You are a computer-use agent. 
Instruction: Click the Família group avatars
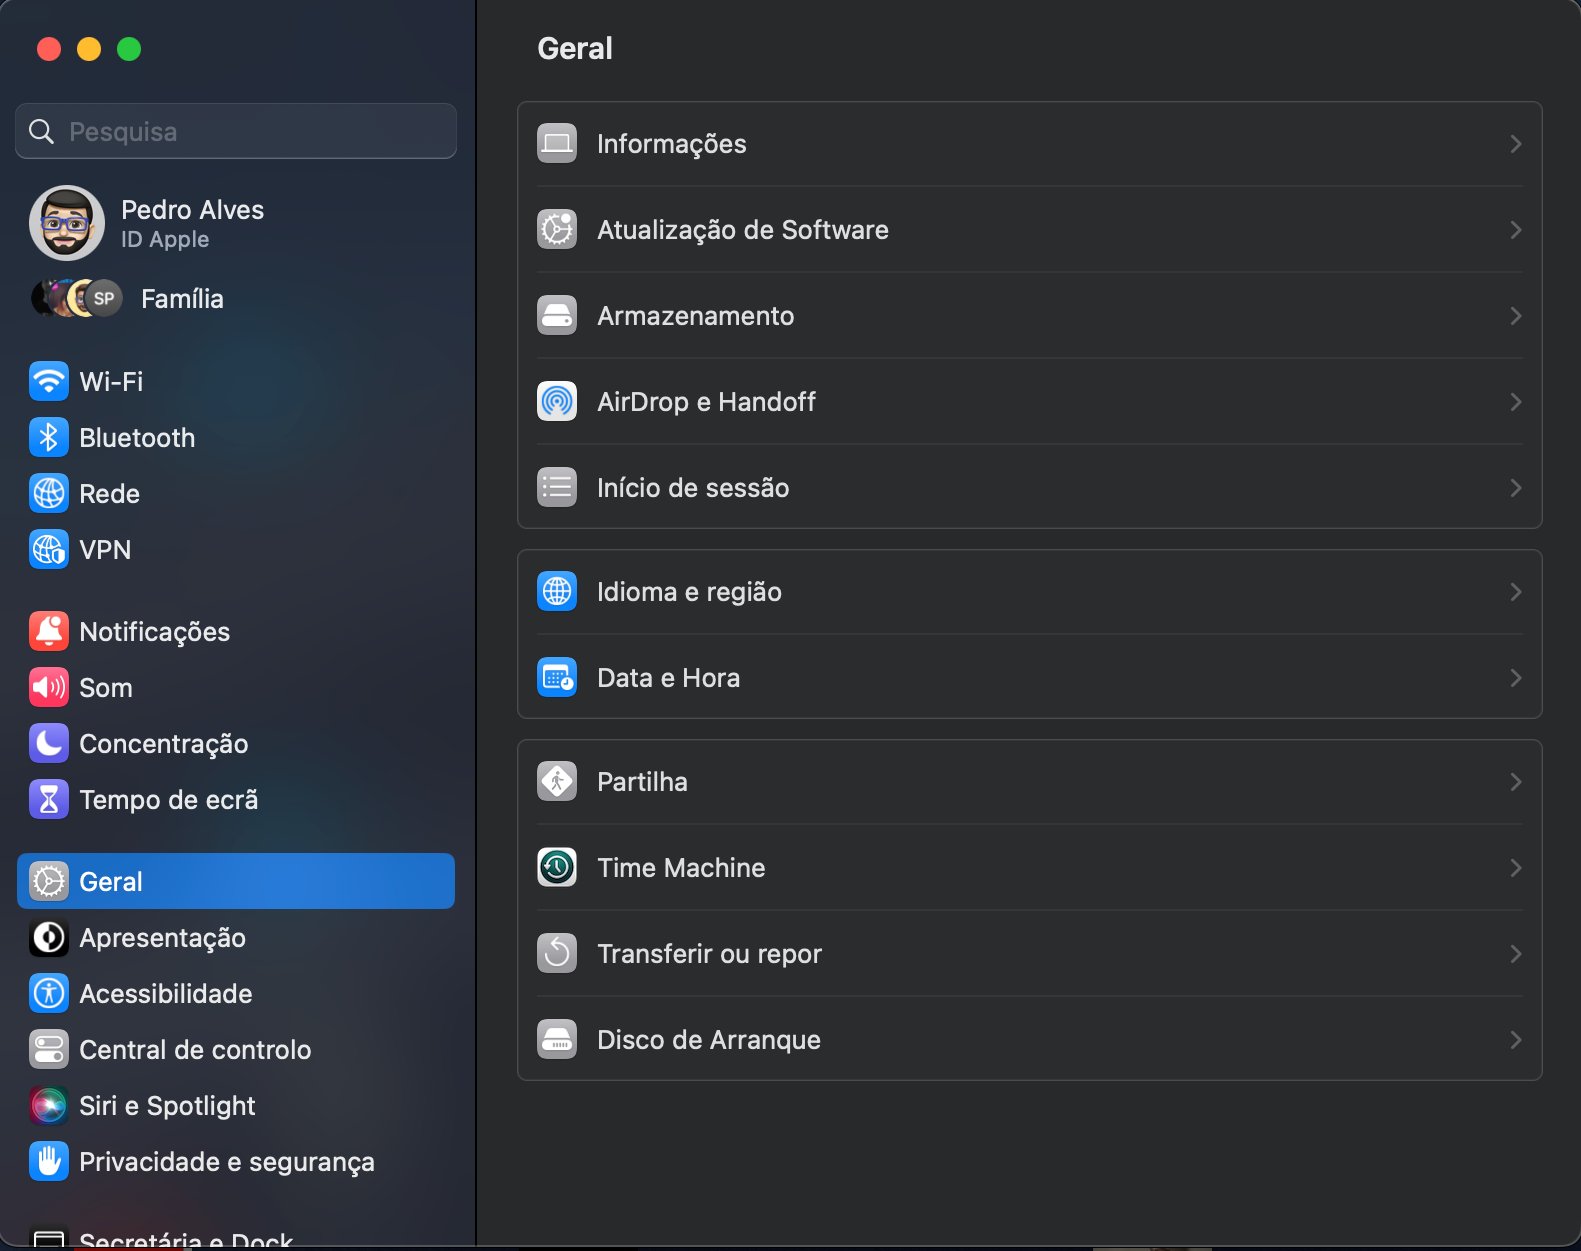[77, 298]
